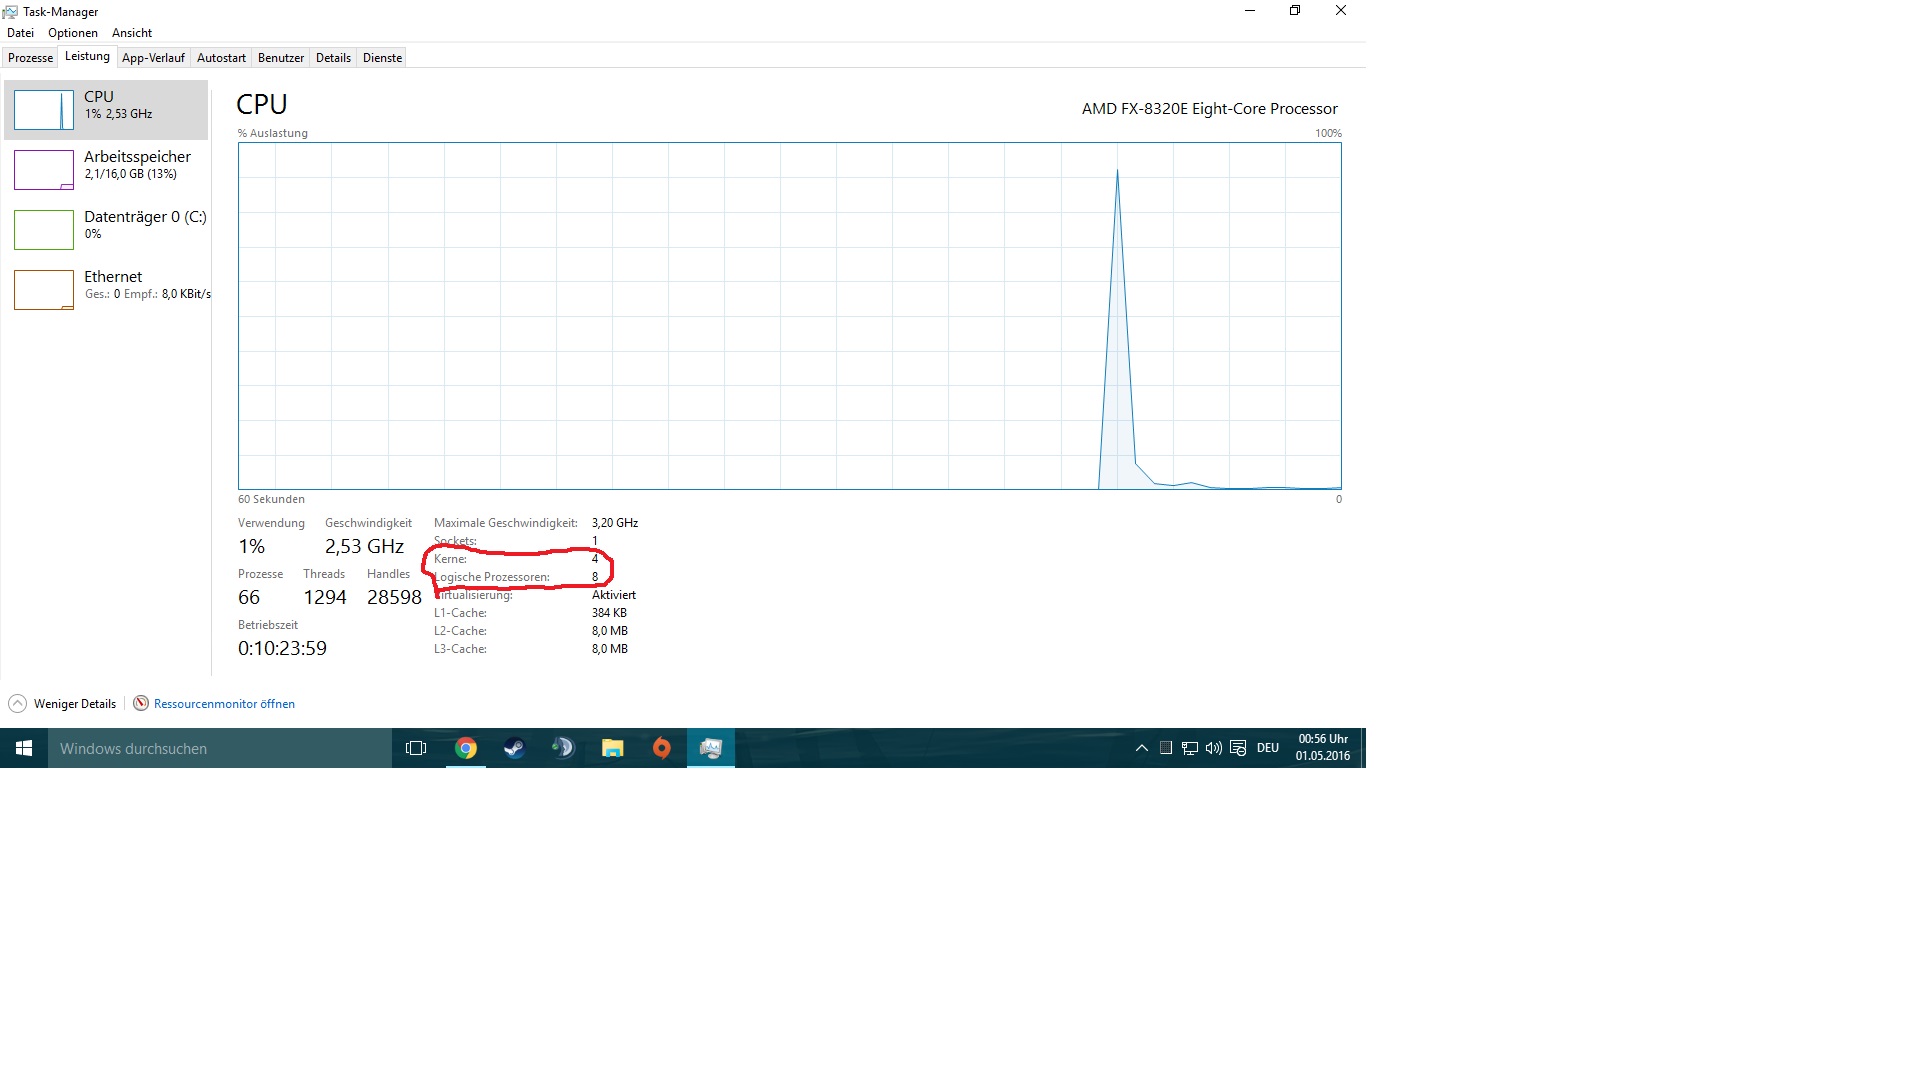Viewport: 1920px width, 1080px height.
Task: Select the CPU performance thumbnail graph
Action: (x=44, y=110)
